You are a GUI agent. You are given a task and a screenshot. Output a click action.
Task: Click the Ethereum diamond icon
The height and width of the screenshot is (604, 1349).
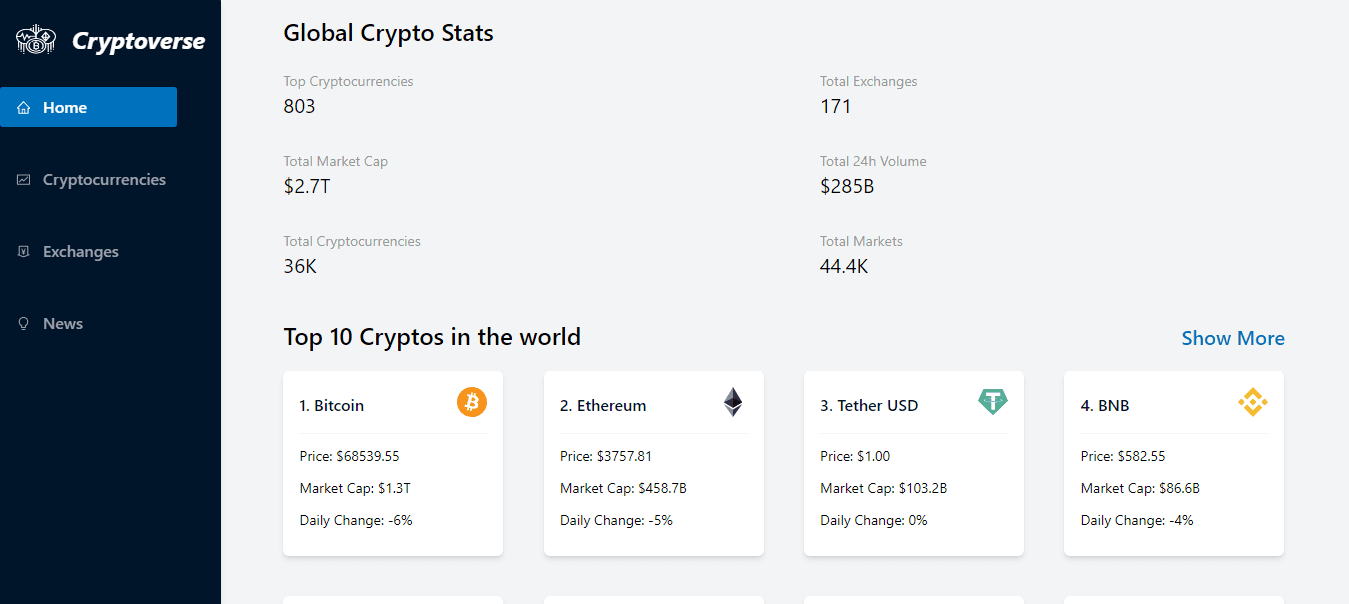[x=733, y=403]
